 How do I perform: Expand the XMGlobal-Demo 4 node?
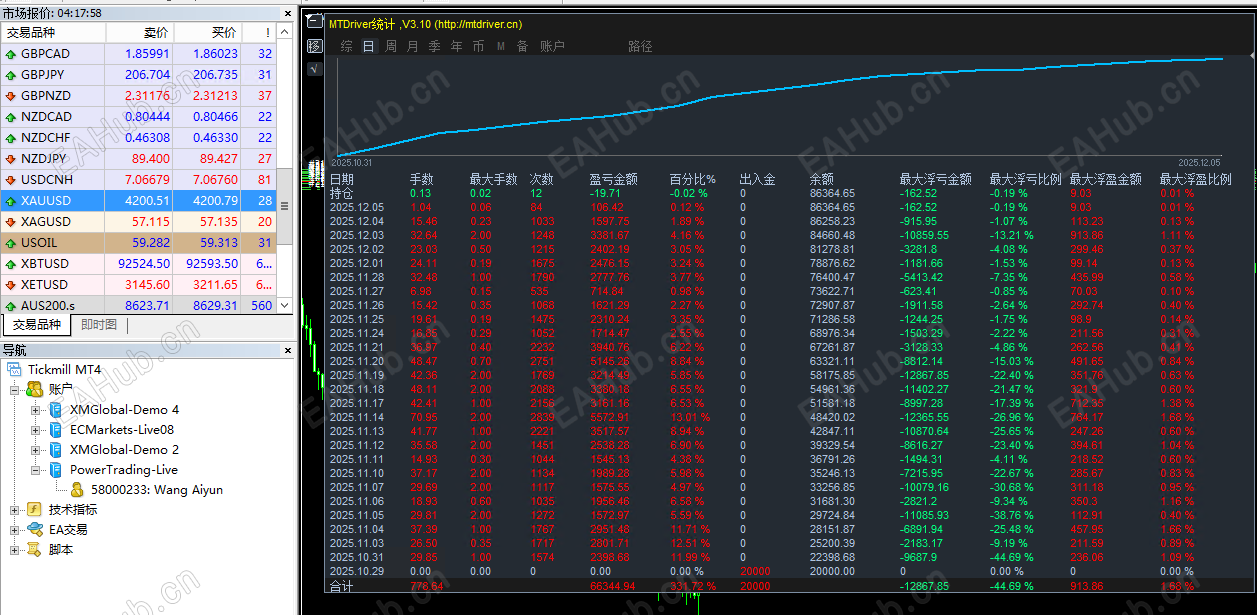tap(36, 409)
